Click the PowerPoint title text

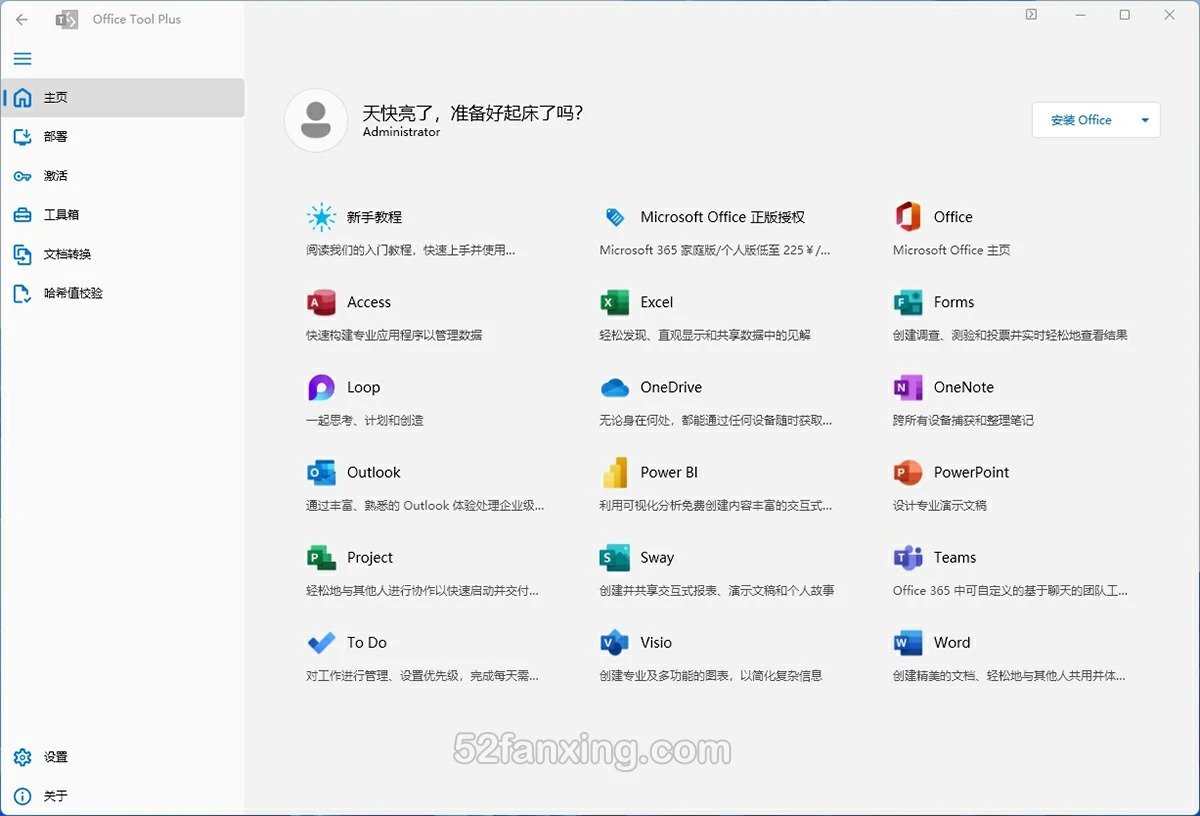(x=971, y=472)
